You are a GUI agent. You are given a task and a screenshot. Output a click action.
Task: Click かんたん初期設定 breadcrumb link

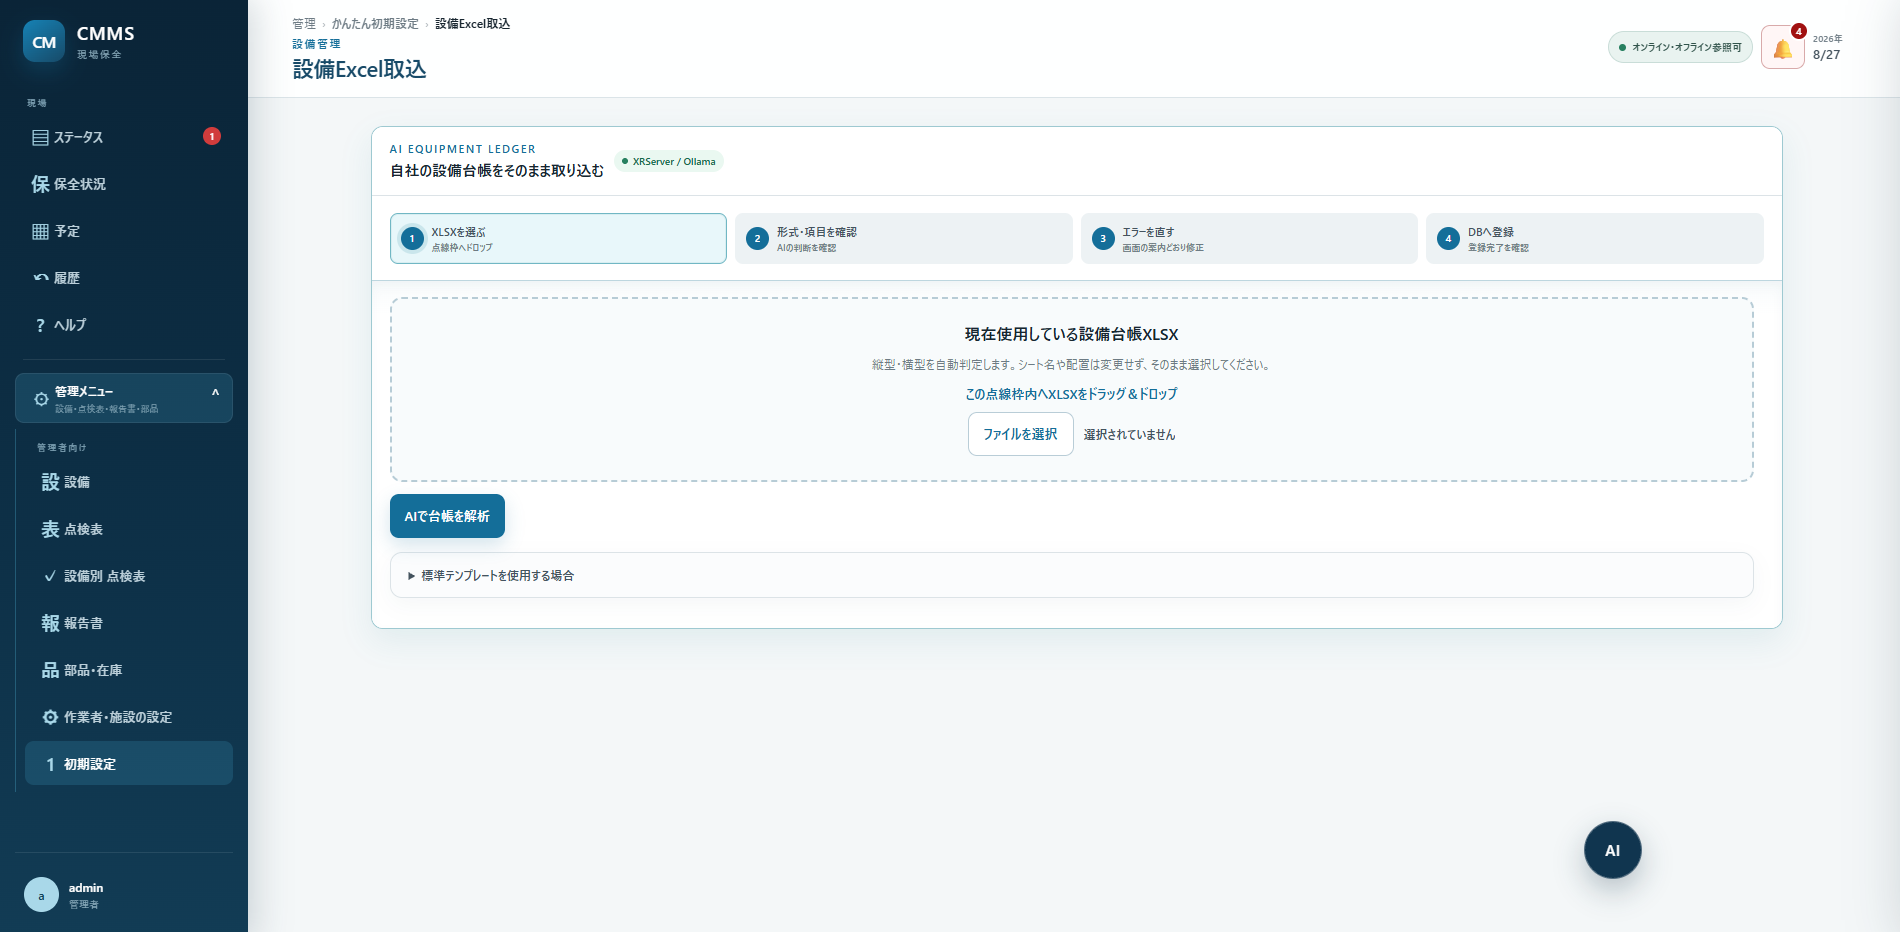(375, 24)
